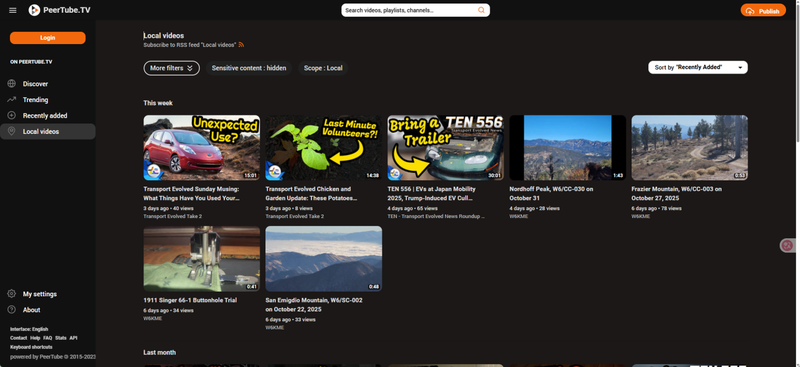Open the API footer link
The height and width of the screenshot is (367, 800).
click(x=73, y=338)
